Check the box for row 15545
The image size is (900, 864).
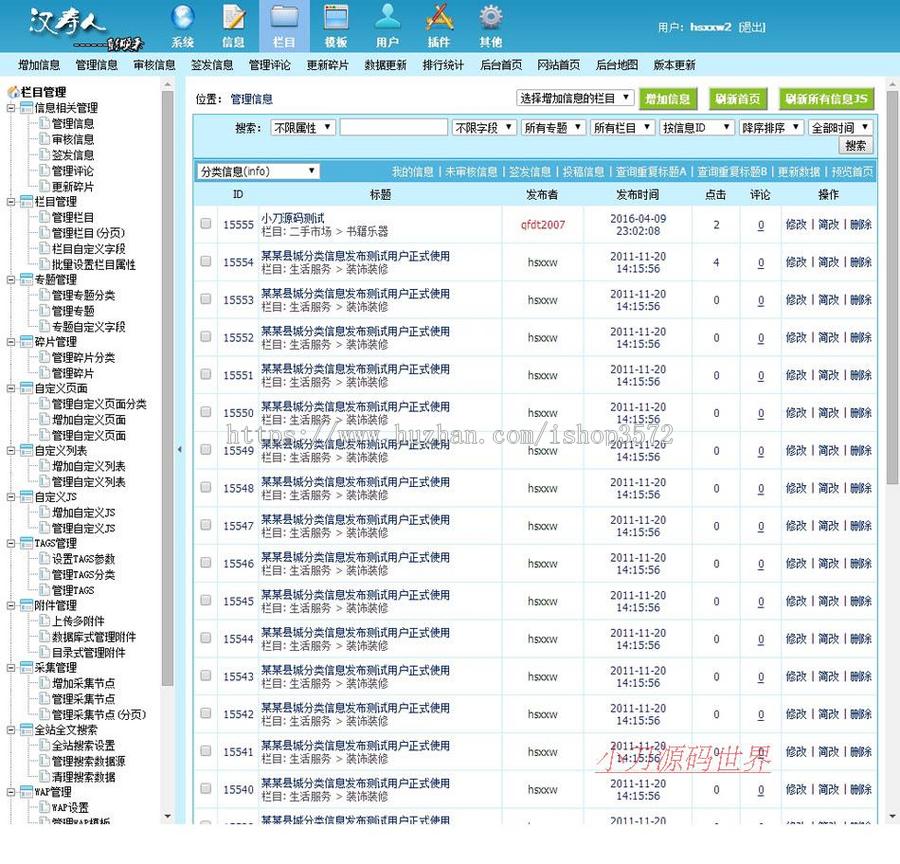point(205,600)
